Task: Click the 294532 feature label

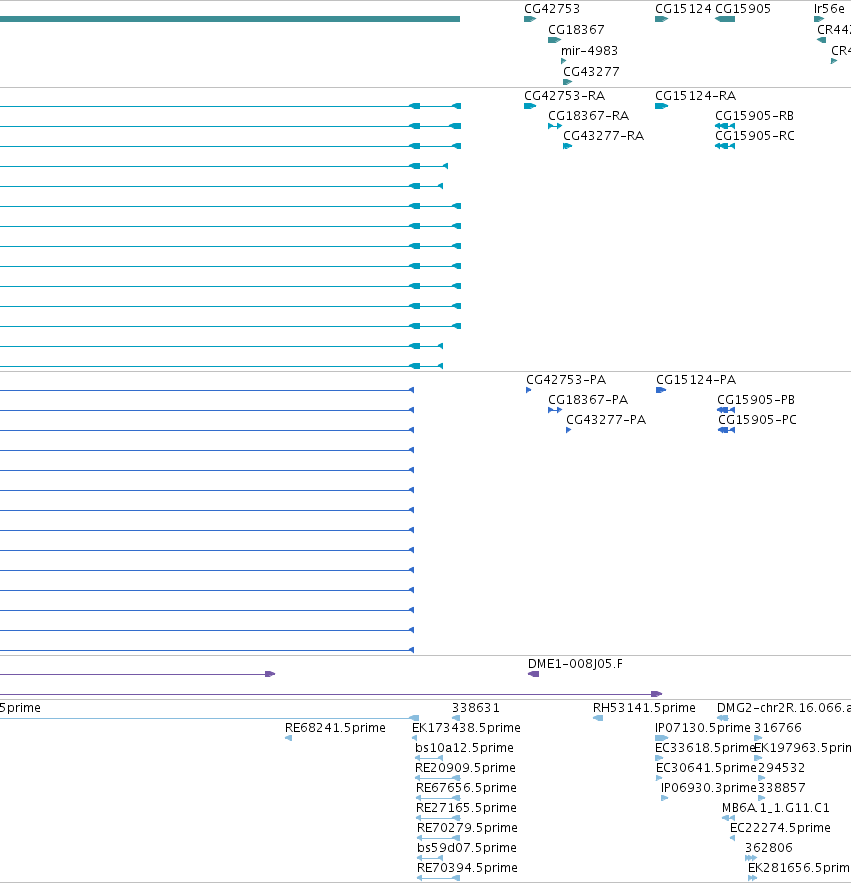Action: pyautogui.click(x=781, y=768)
